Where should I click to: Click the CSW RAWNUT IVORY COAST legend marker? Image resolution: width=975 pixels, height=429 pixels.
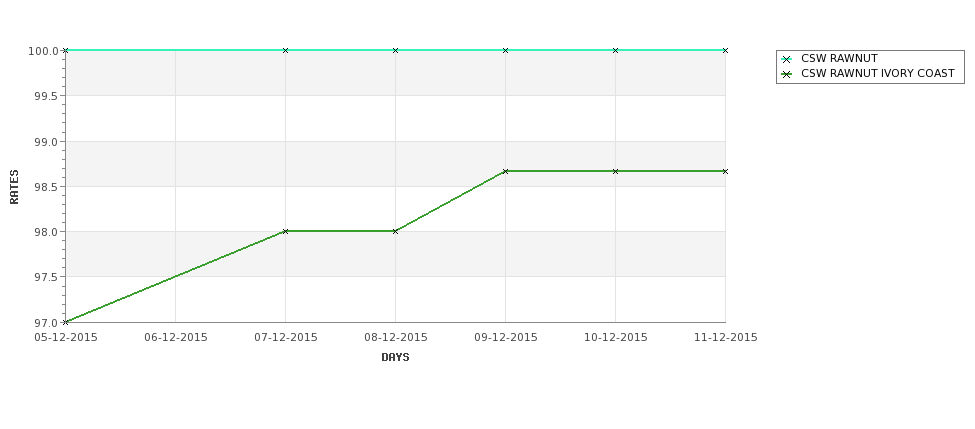tap(786, 74)
